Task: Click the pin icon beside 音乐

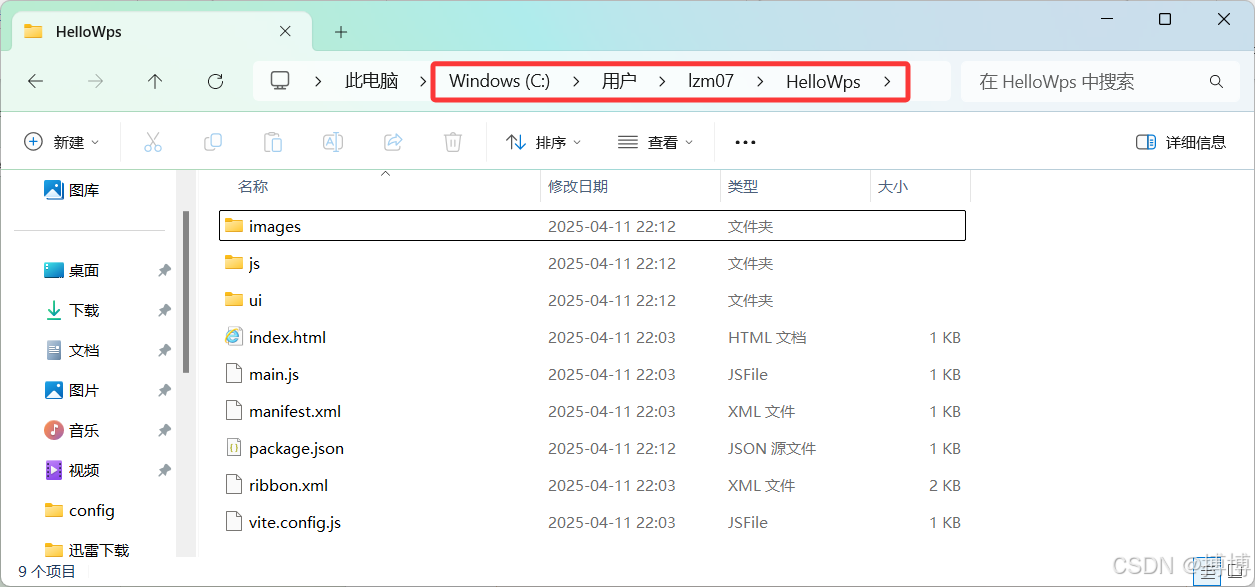Action: [x=164, y=431]
